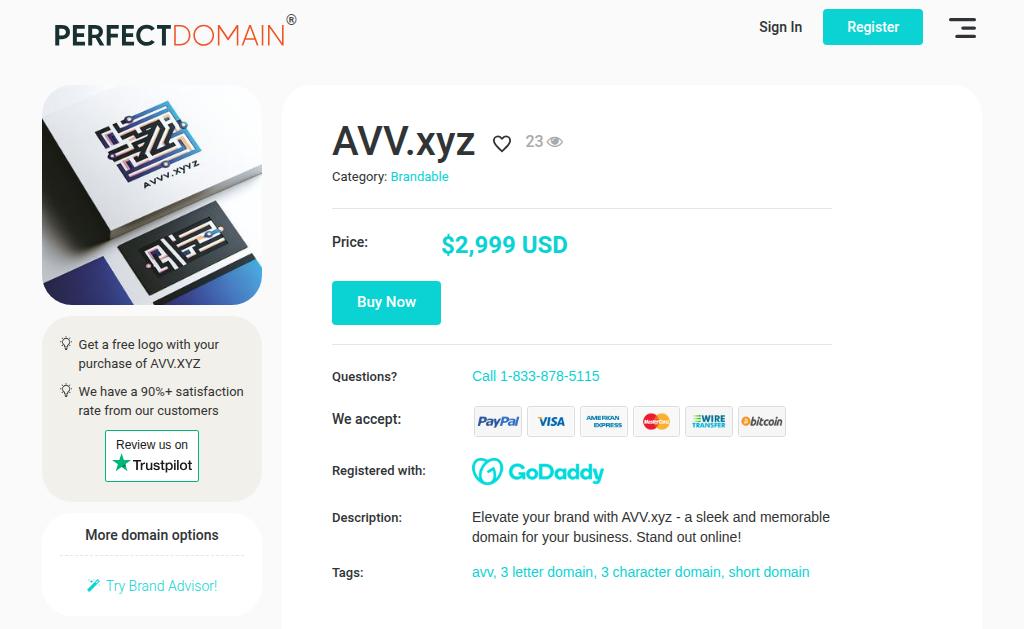Open Try Brand Advisor link
This screenshot has width=1024, height=629.
tap(152, 586)
